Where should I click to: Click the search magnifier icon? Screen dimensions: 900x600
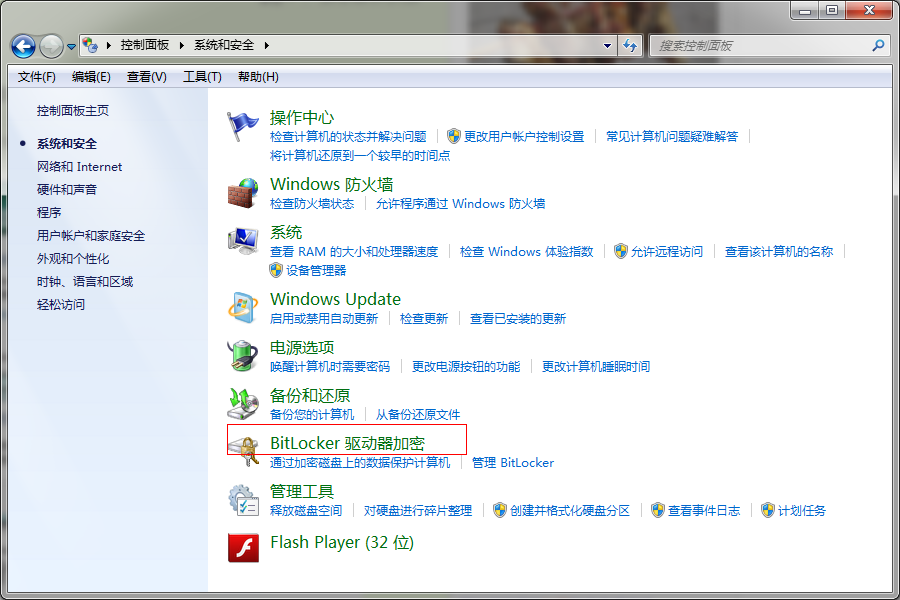pos(877,45)
